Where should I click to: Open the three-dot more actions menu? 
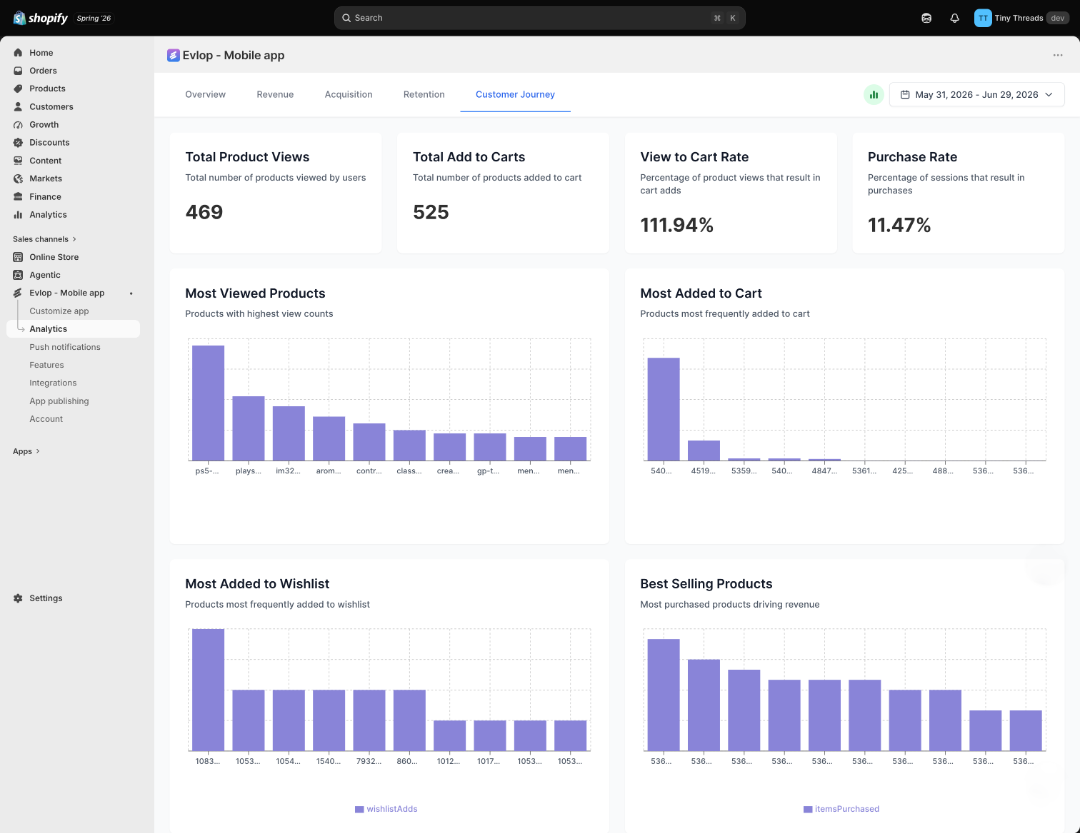1057,55
